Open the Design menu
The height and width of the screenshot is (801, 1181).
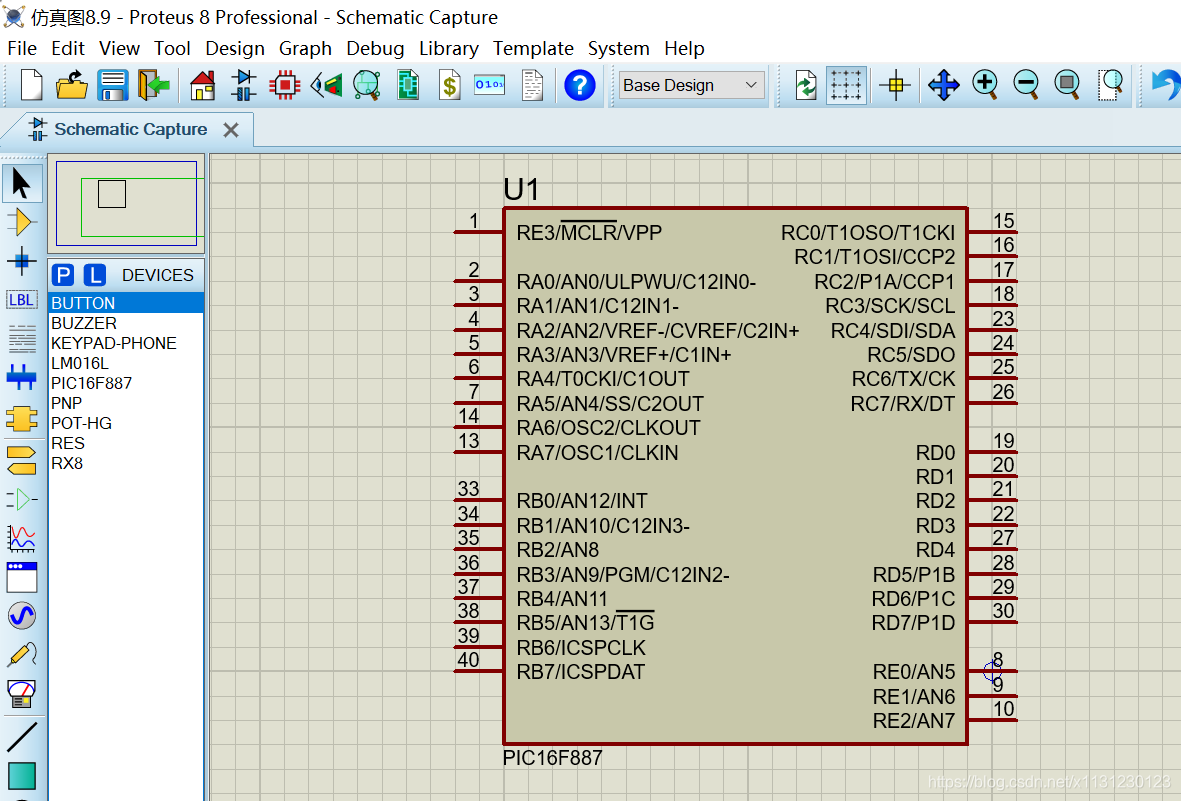[x=235, y=48]
